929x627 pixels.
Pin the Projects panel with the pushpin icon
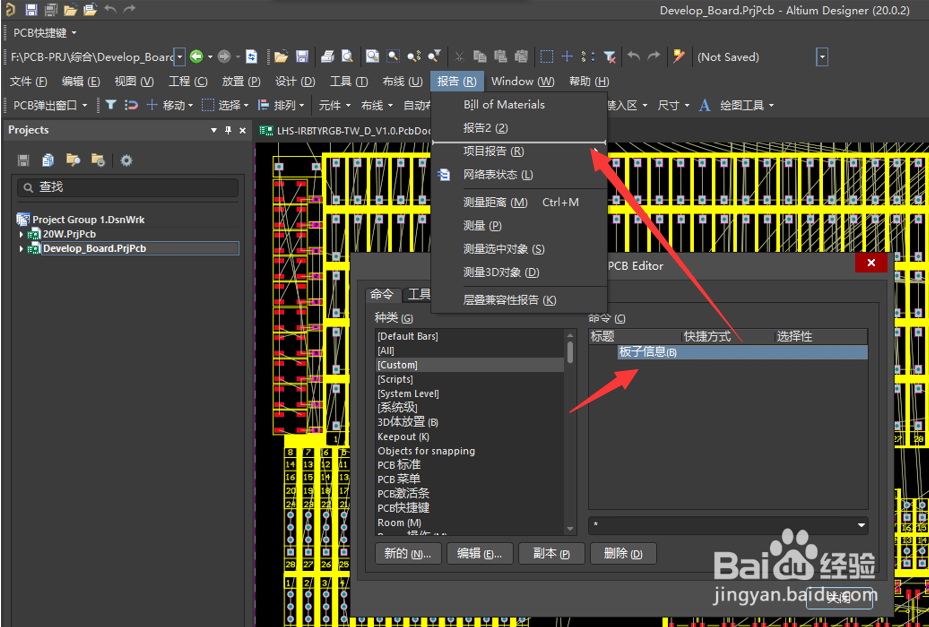pyautogui.click(x=228, y=130)
